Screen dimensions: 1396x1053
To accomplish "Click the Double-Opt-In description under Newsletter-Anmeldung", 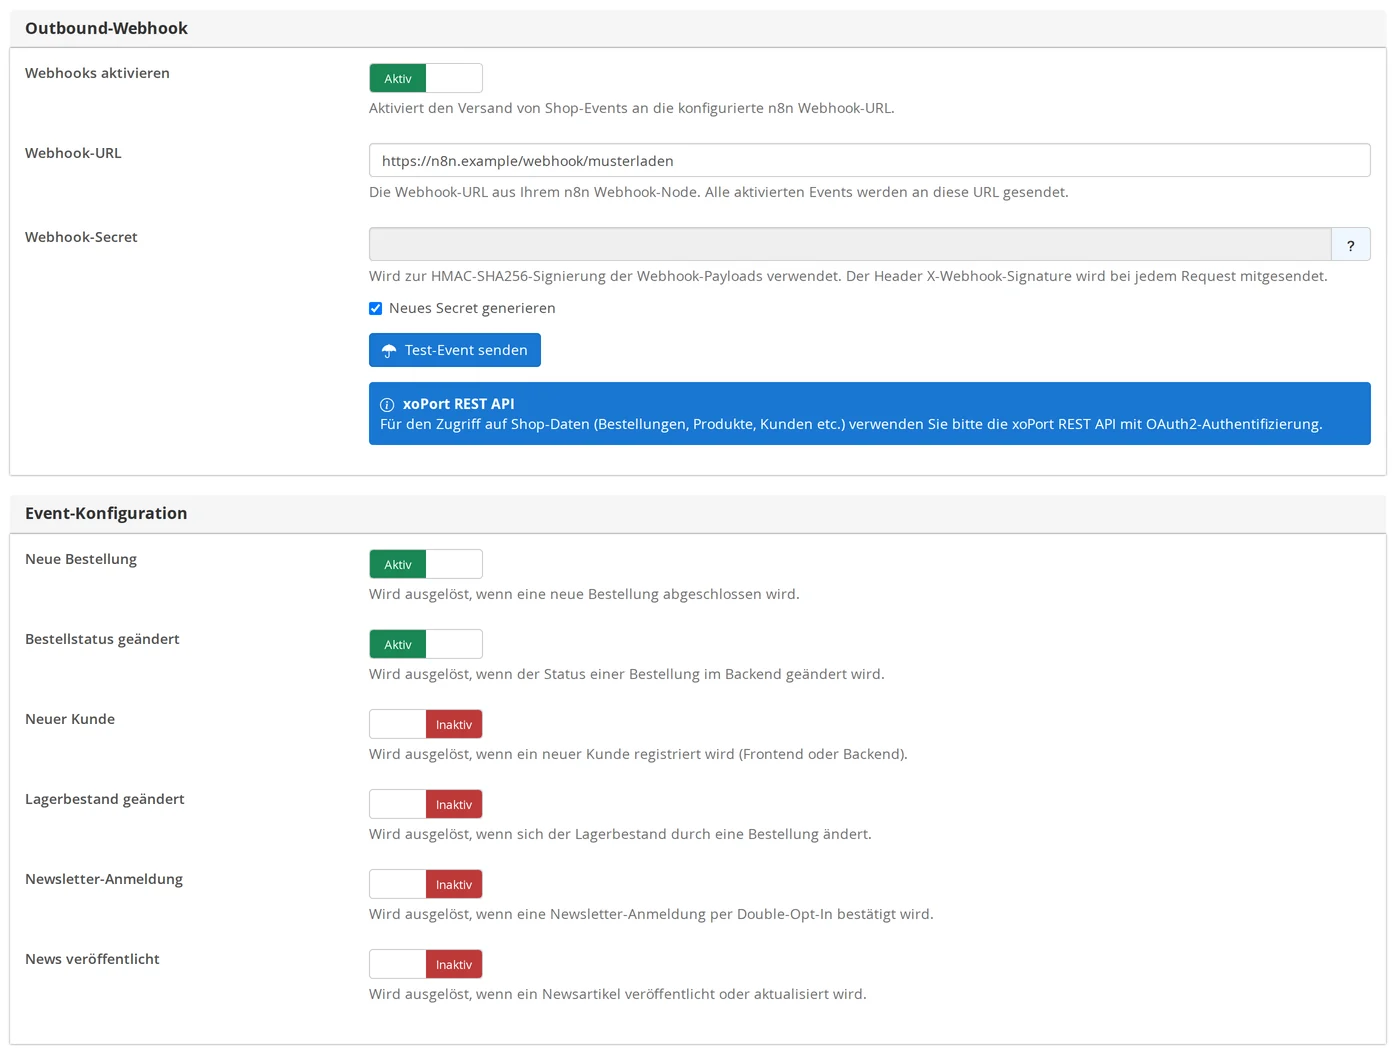I will (651, 914).
